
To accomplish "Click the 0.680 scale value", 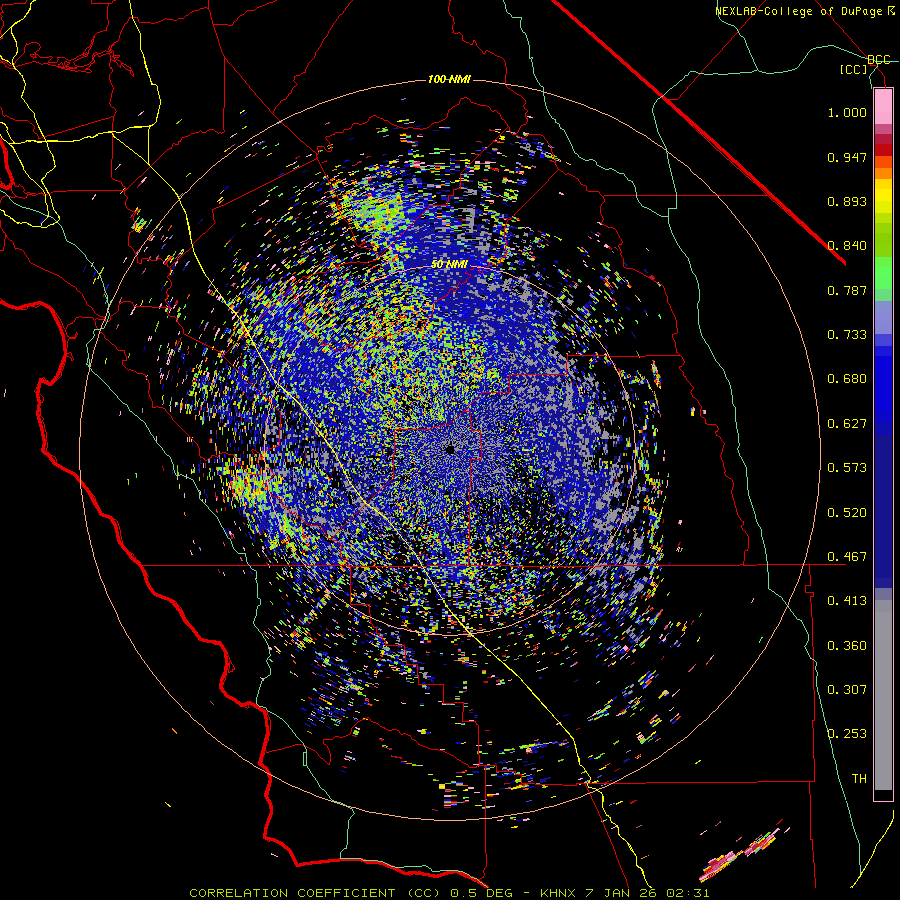I will 847,379.
